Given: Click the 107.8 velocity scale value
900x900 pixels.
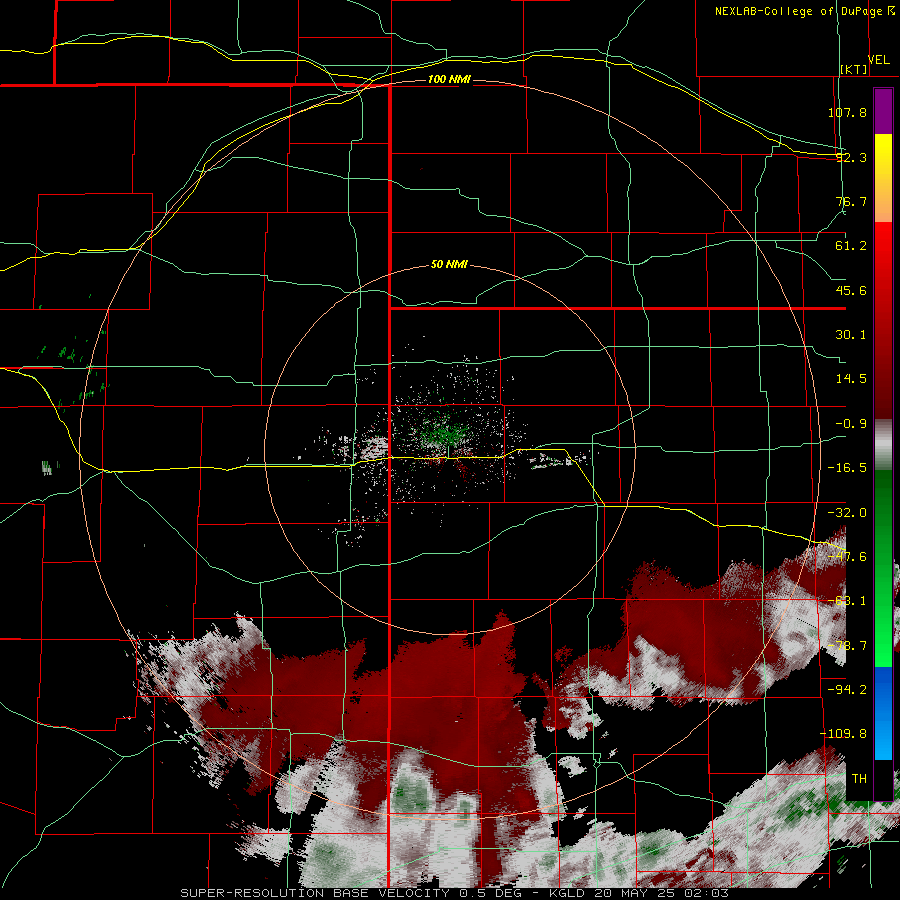Looking at the screenshot, I should click(x=847, y=112).
